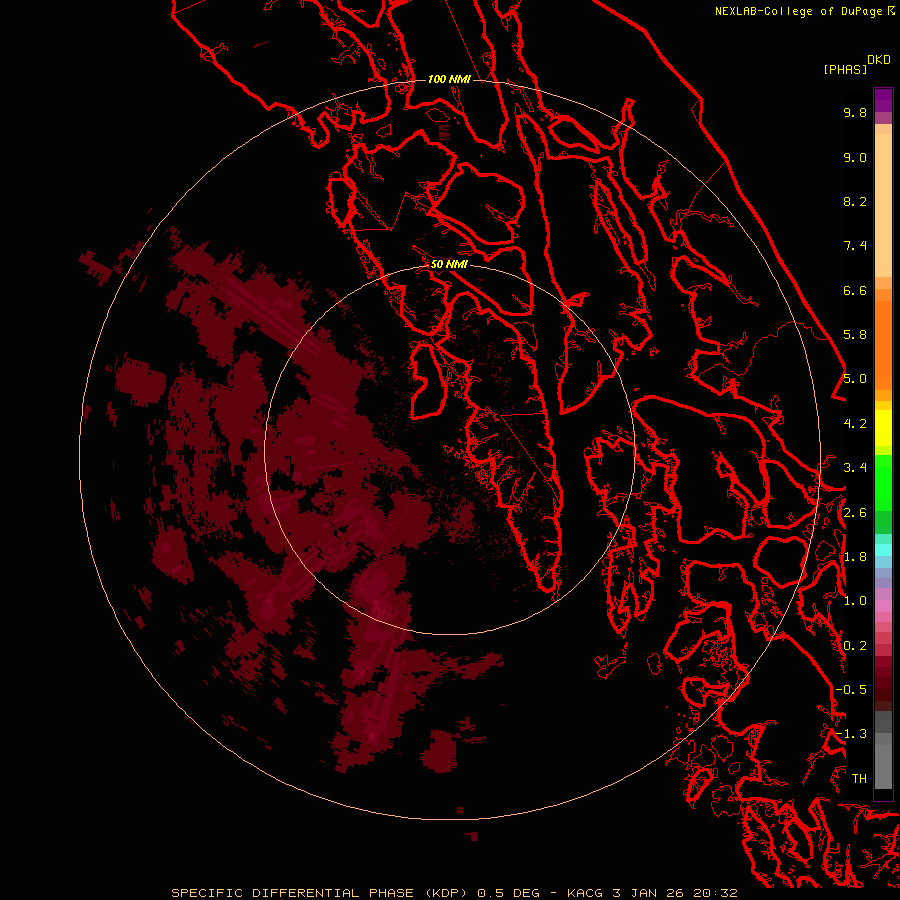The height and width of the screenshot is (900, 900).
Task: Click the 0.5 DEG elevation angle text
Action: (x=509, y=893)
